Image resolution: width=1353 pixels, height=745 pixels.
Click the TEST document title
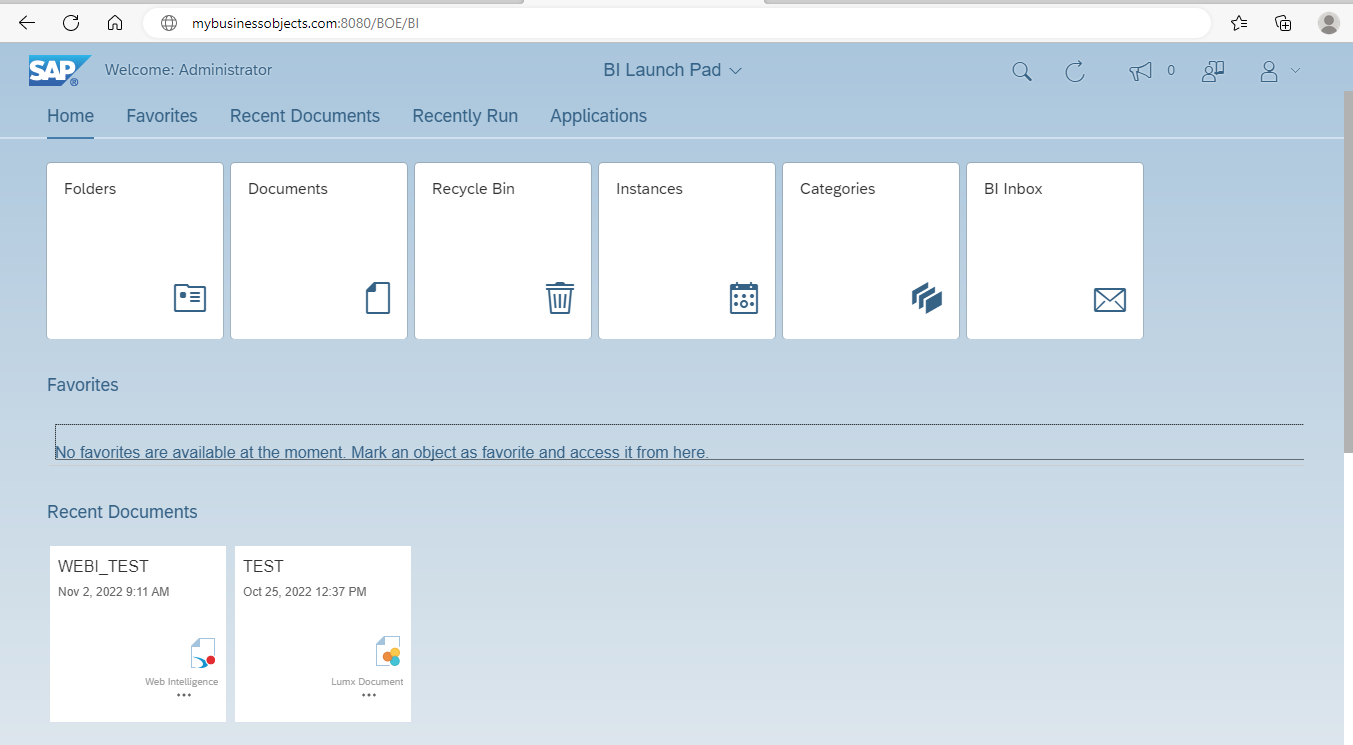click(x=263, y=566)
